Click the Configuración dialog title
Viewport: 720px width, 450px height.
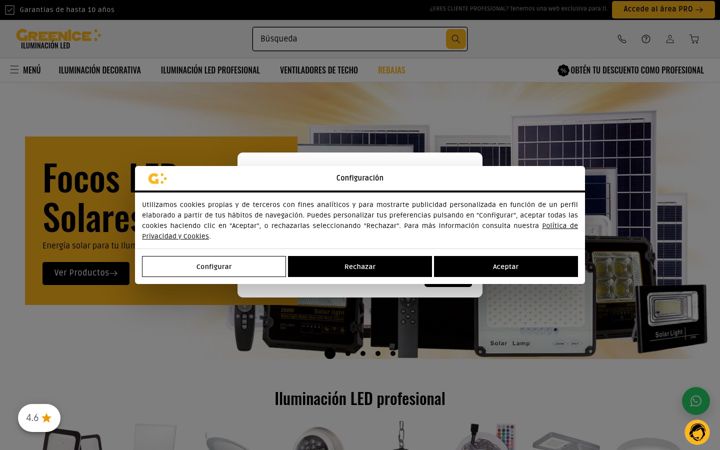point(360,178)
